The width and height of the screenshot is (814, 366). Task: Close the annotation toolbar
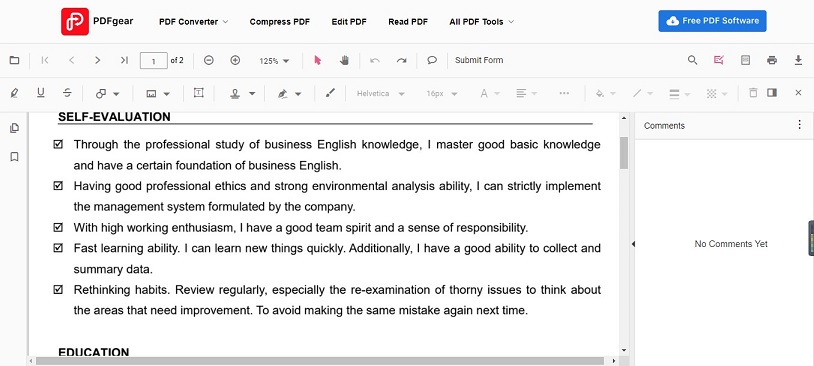(798, 93)
